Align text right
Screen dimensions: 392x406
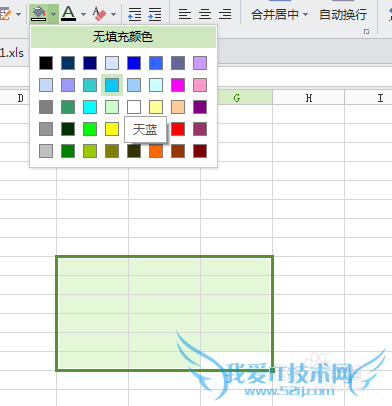[225, 14]
